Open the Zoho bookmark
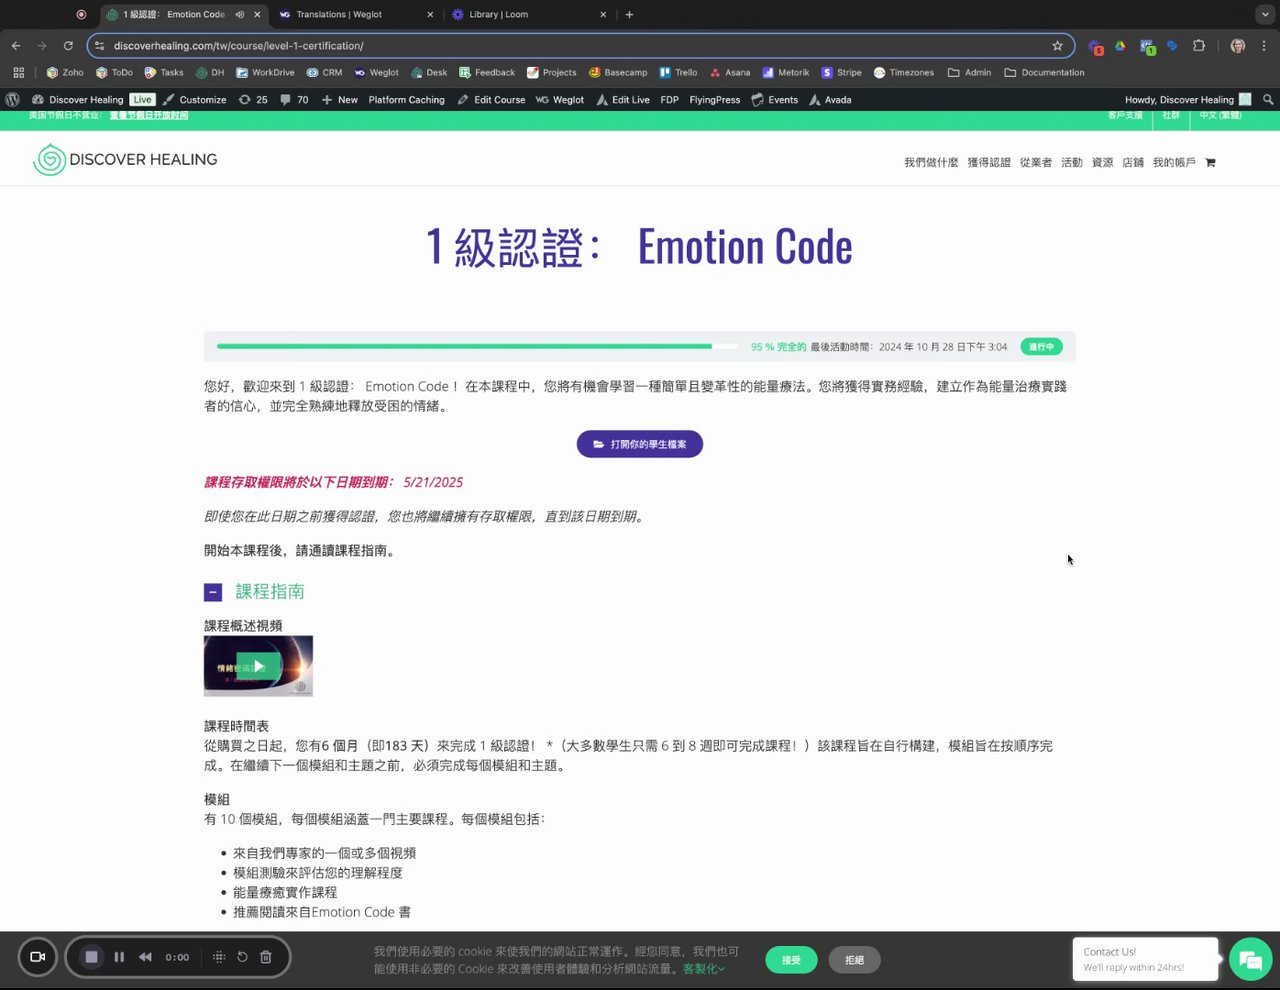 (x=65, y=72)
